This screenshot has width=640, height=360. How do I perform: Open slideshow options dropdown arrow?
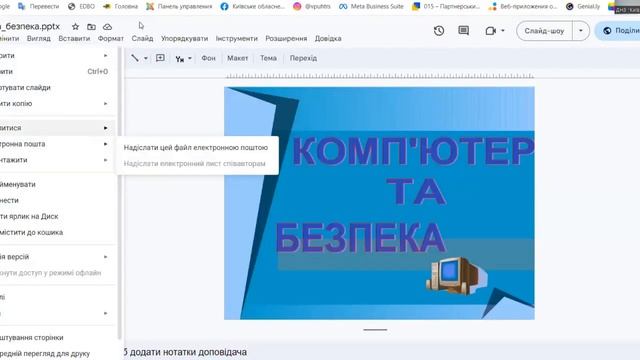[x=581, y=31]
